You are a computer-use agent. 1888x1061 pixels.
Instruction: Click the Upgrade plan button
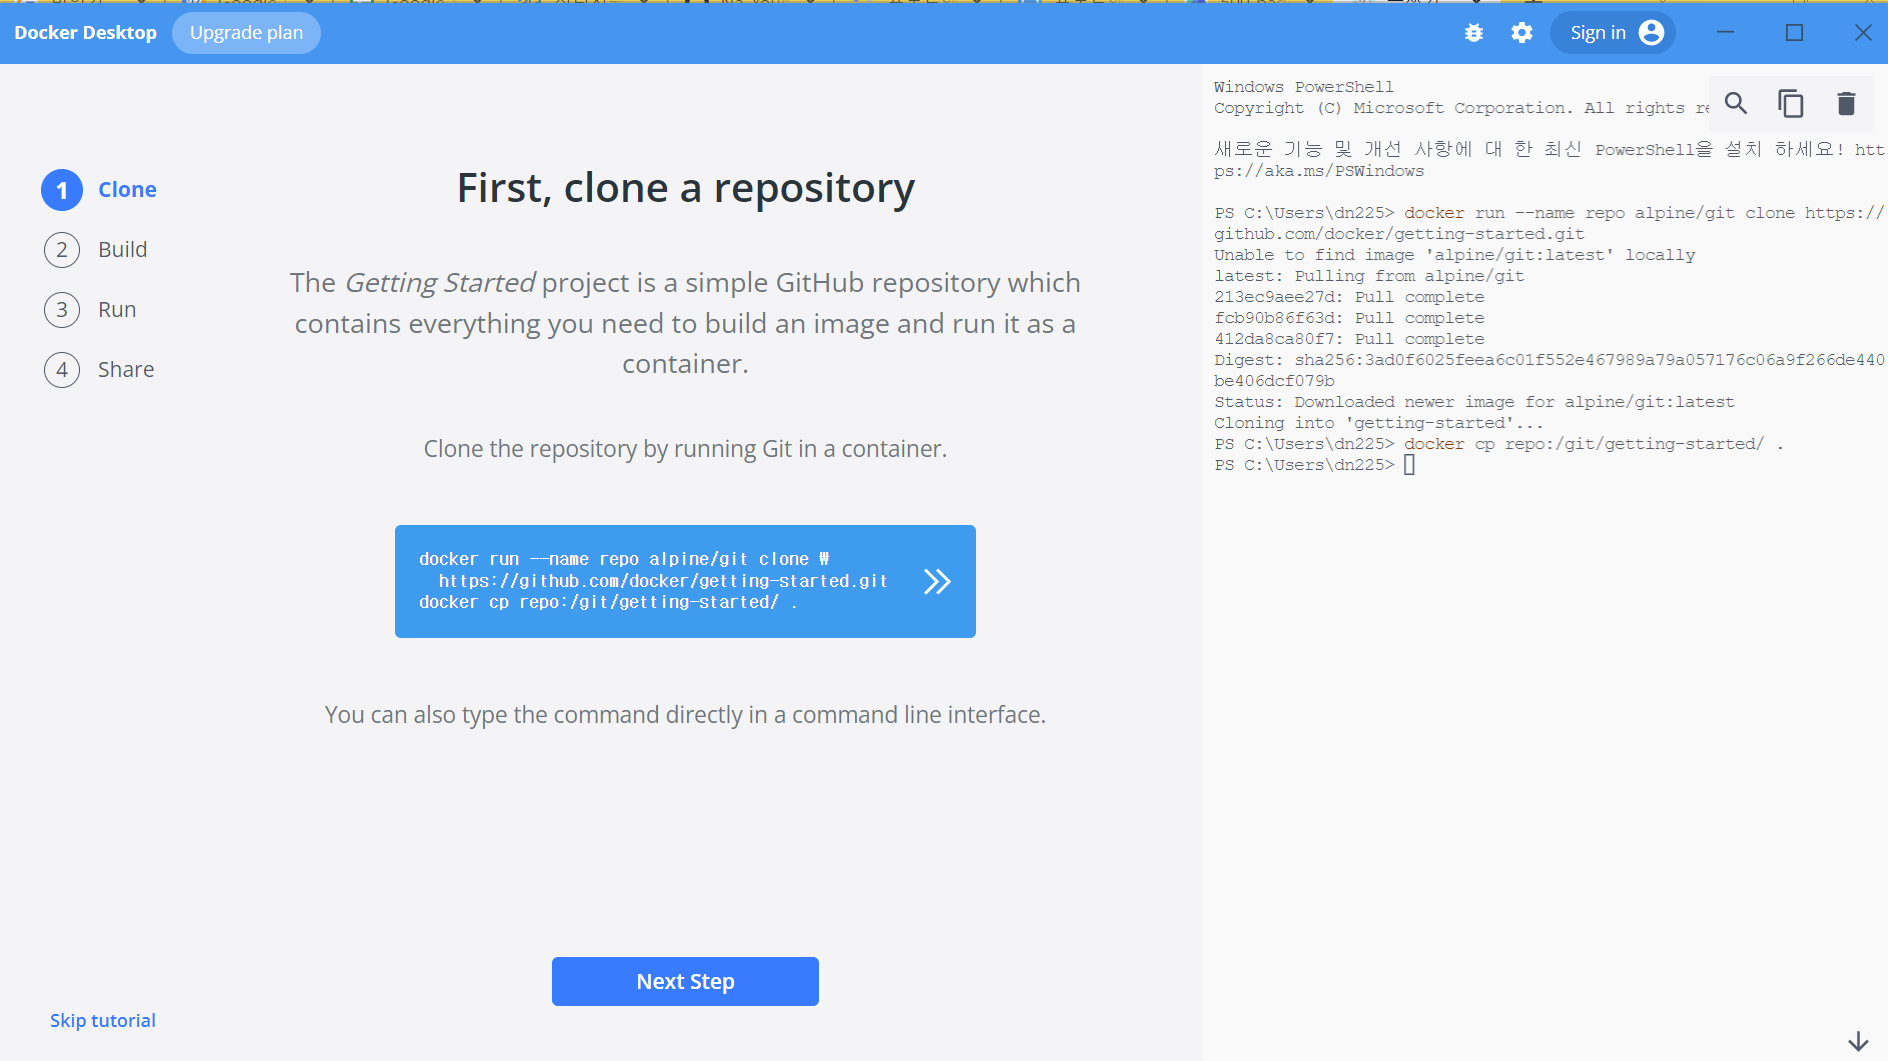246,33
